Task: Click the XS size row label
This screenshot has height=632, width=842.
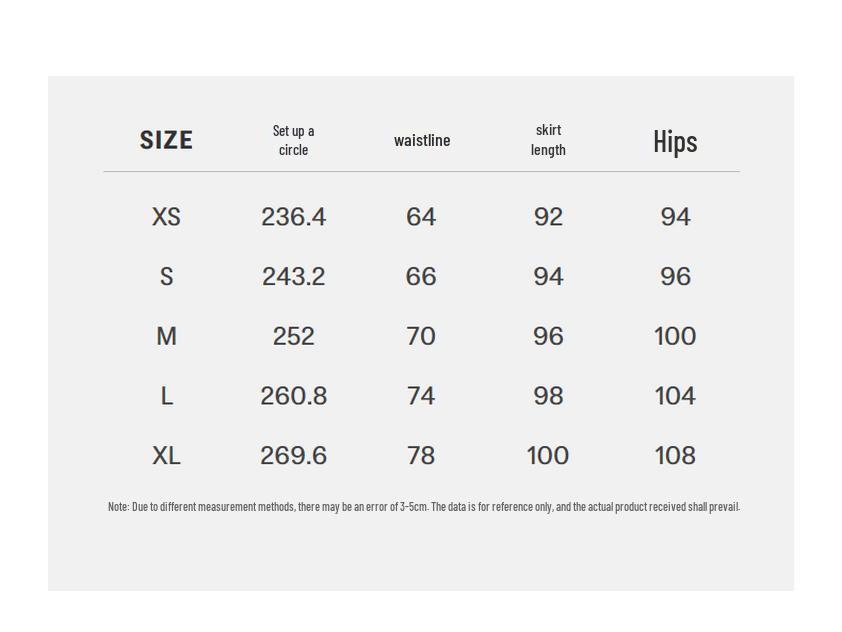Action: [166, 217]
